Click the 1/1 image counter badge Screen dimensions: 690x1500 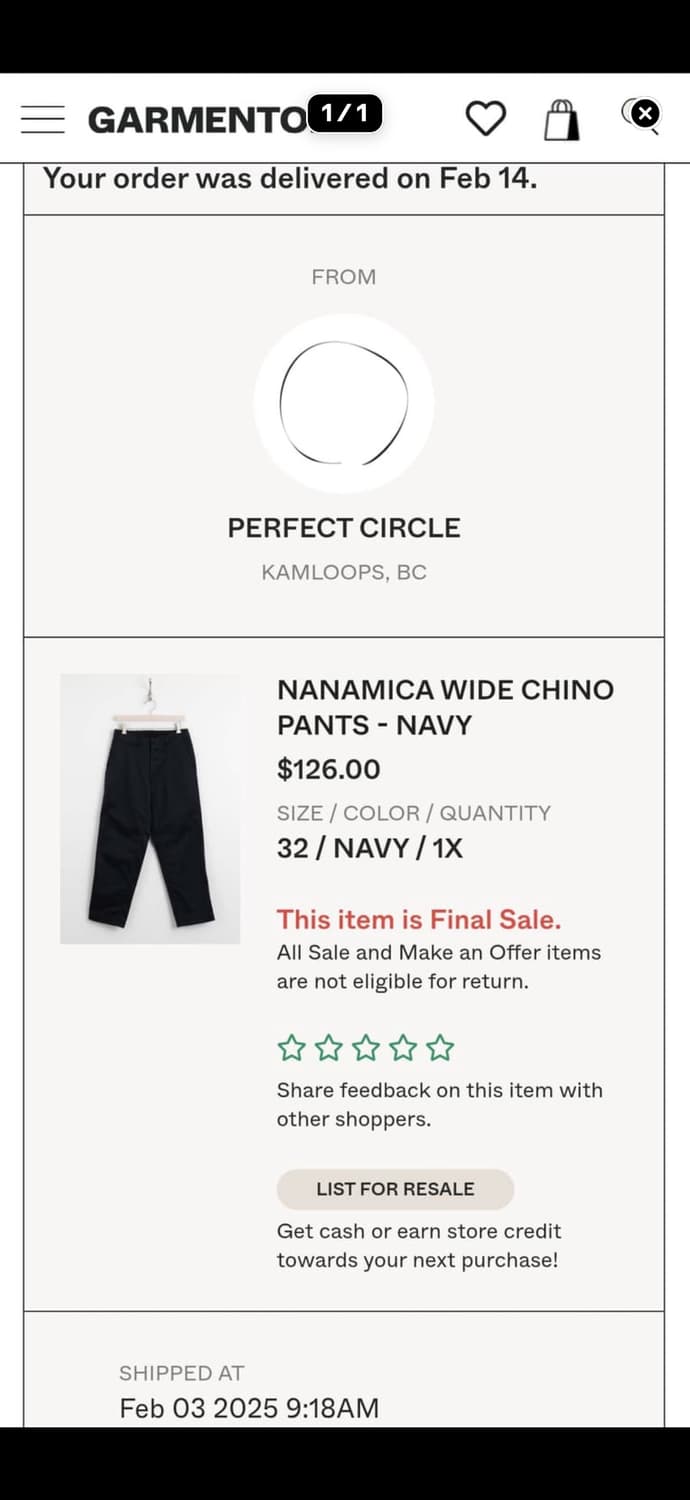[x=345, y=114]
